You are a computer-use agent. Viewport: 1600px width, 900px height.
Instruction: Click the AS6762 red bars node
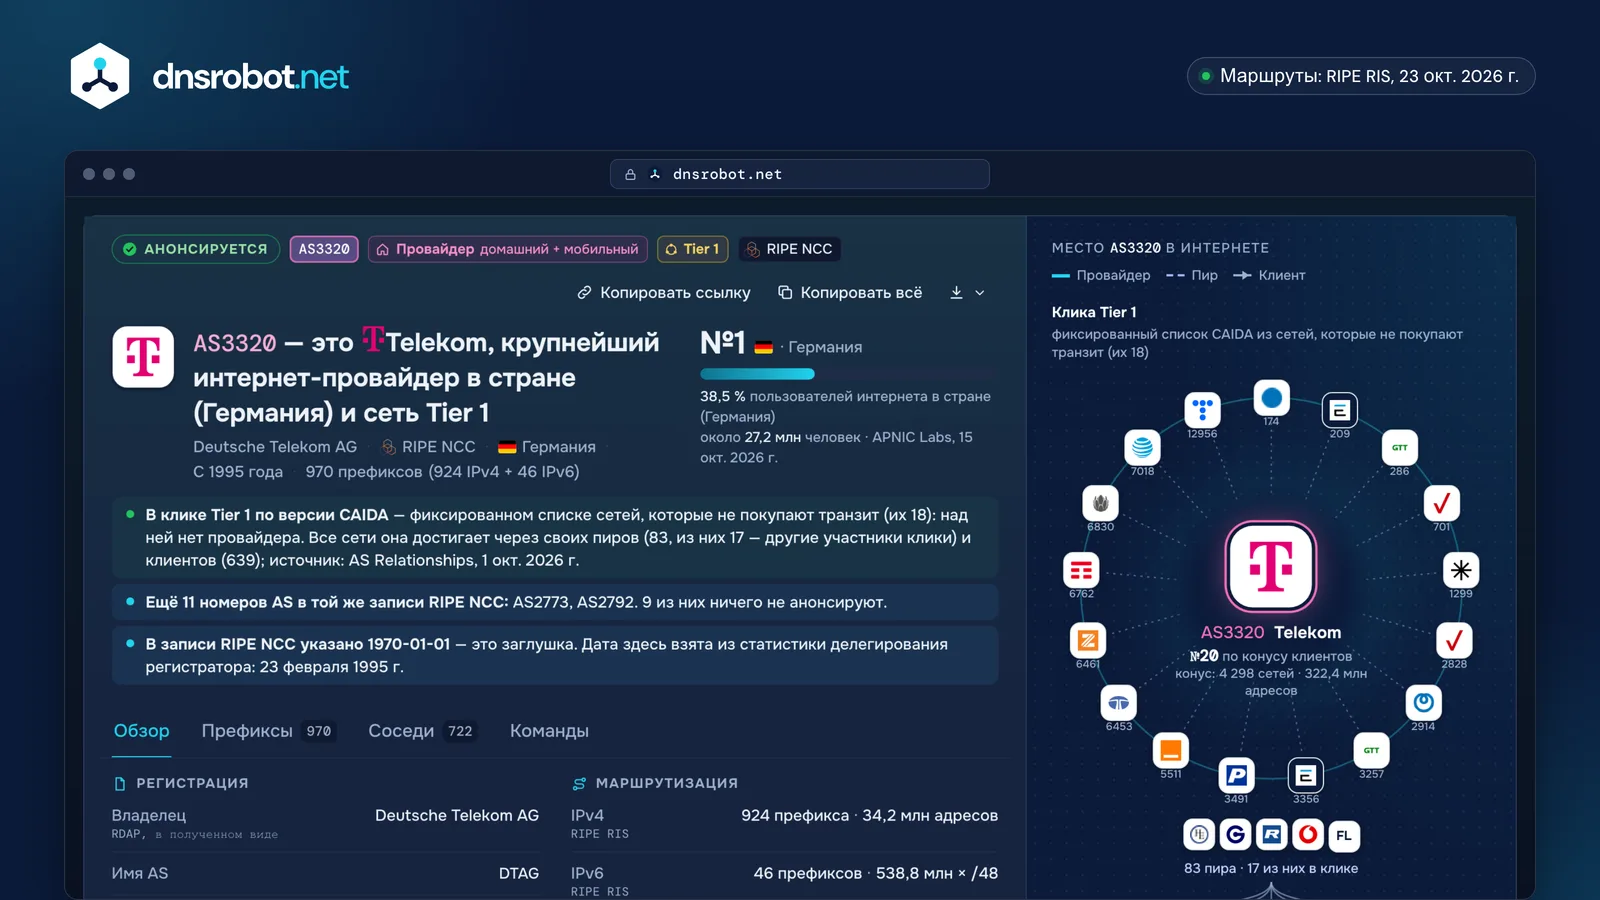coord(1081,570)
